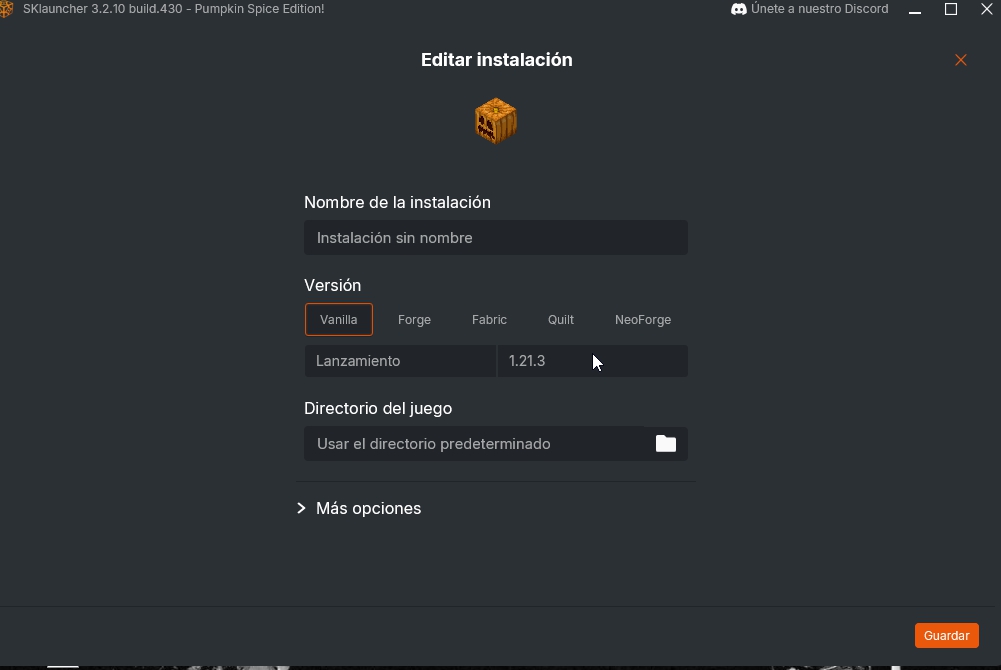The height and width of the screenshot is (670, 1001).
Task: Click the orange X to close the dialog
Action: point(960,60)
